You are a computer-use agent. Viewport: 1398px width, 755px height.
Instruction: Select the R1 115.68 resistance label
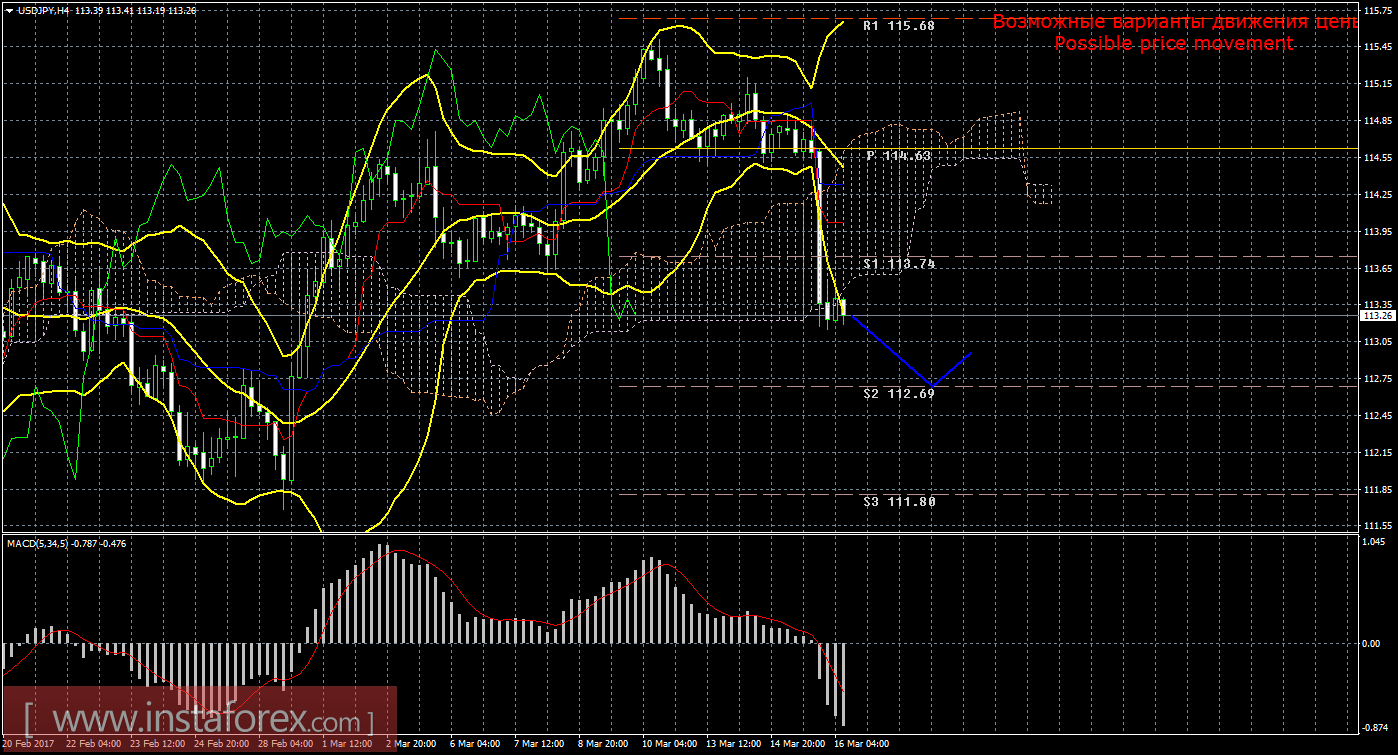pyautogui.click(x=898, y=26)
